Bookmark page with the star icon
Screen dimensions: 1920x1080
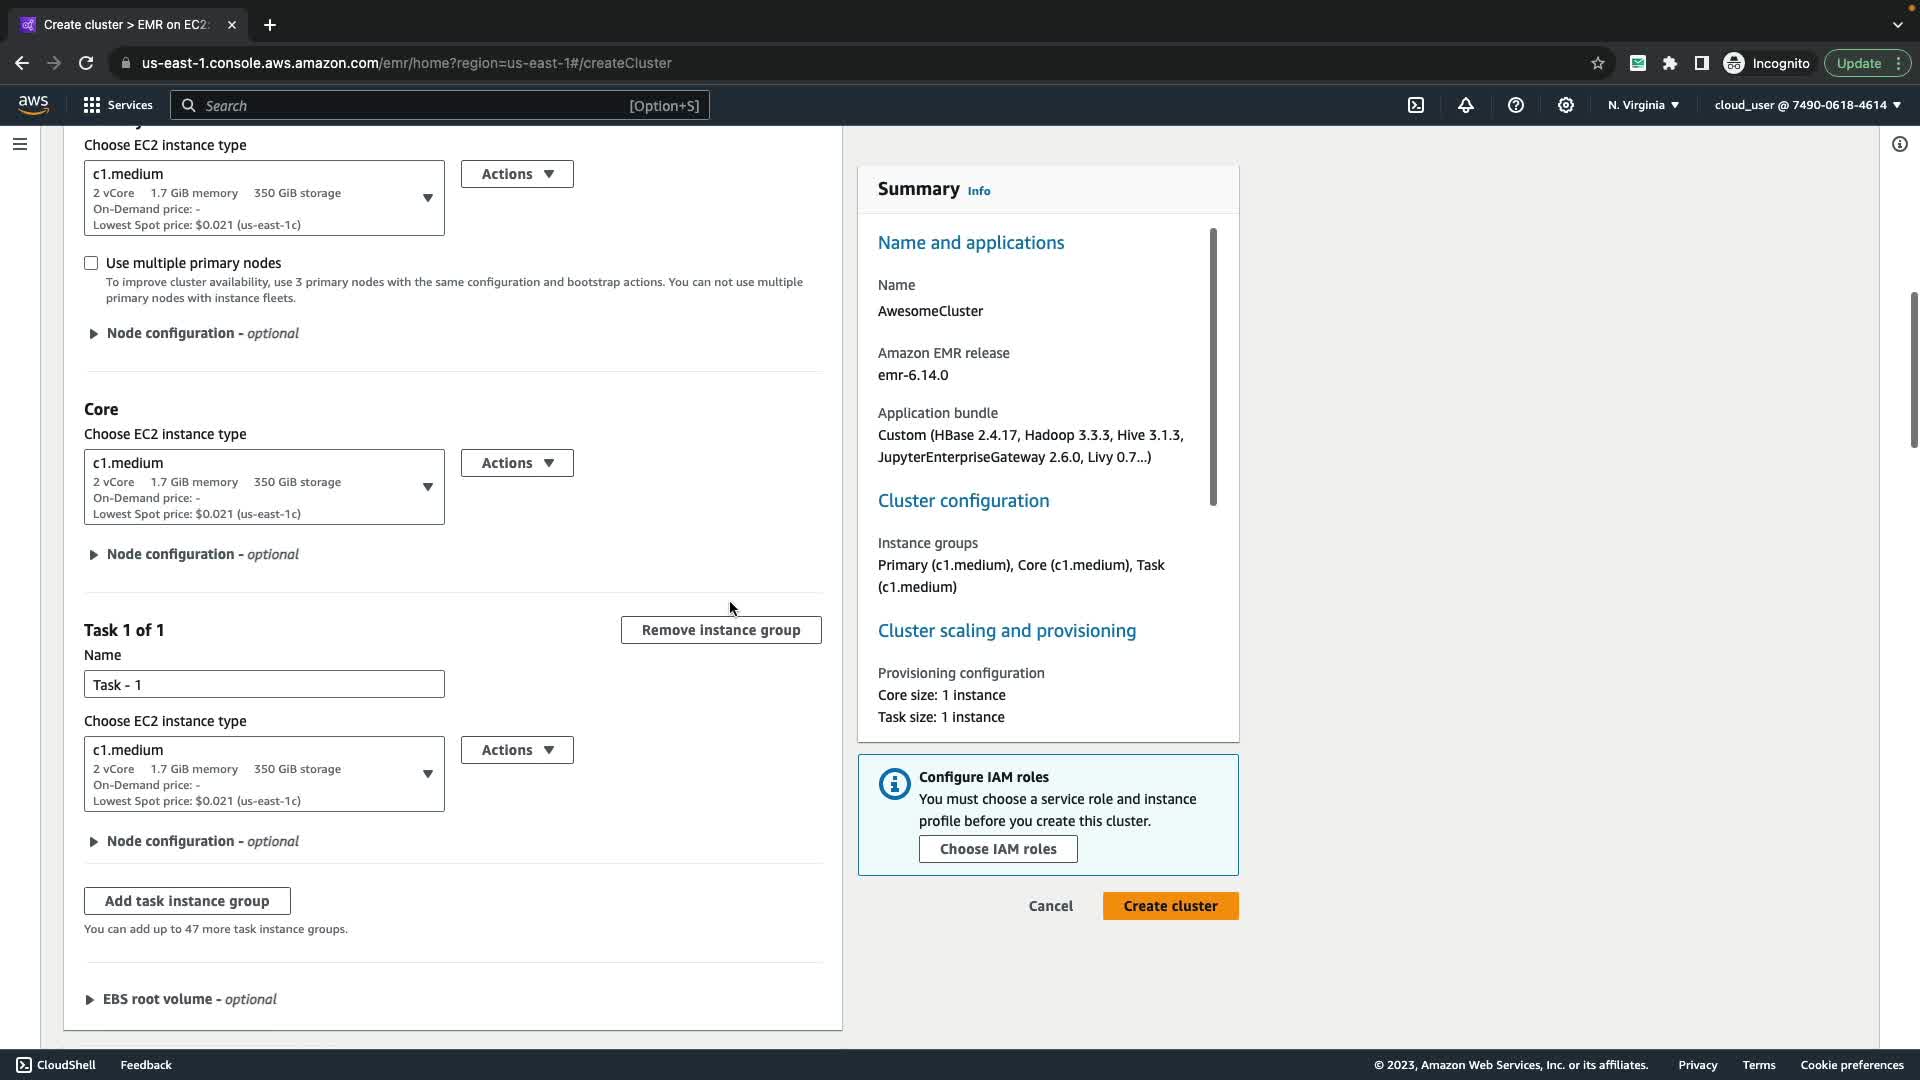pos(1598,63)
